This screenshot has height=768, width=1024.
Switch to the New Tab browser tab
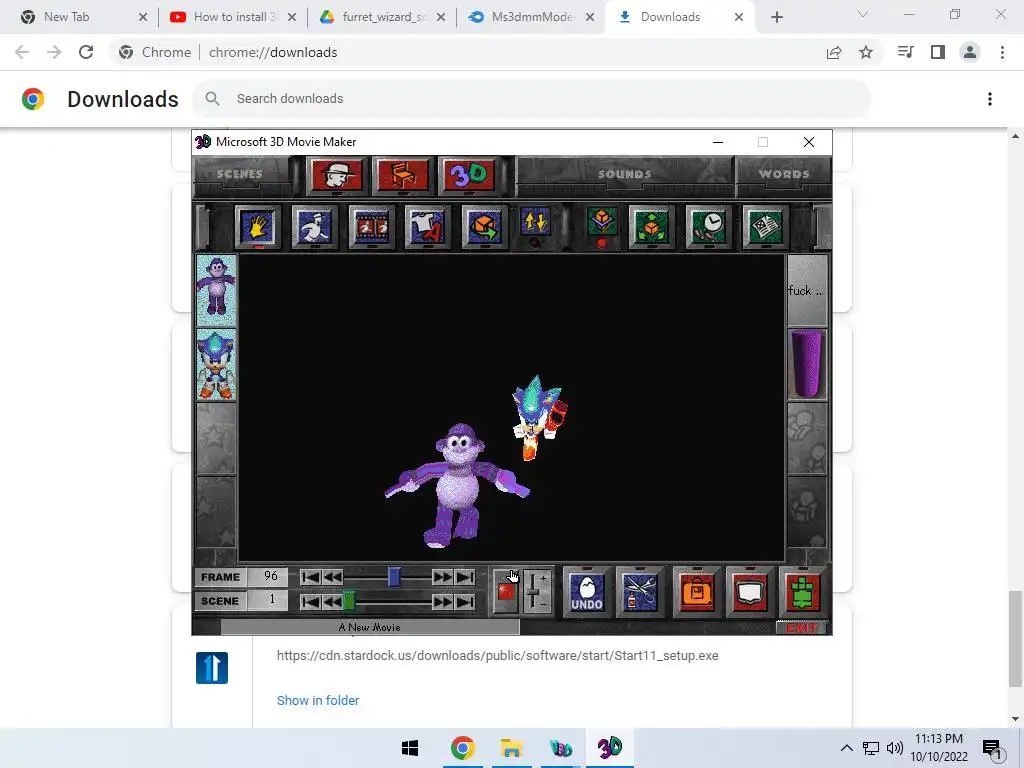click(x=85, y=17)
